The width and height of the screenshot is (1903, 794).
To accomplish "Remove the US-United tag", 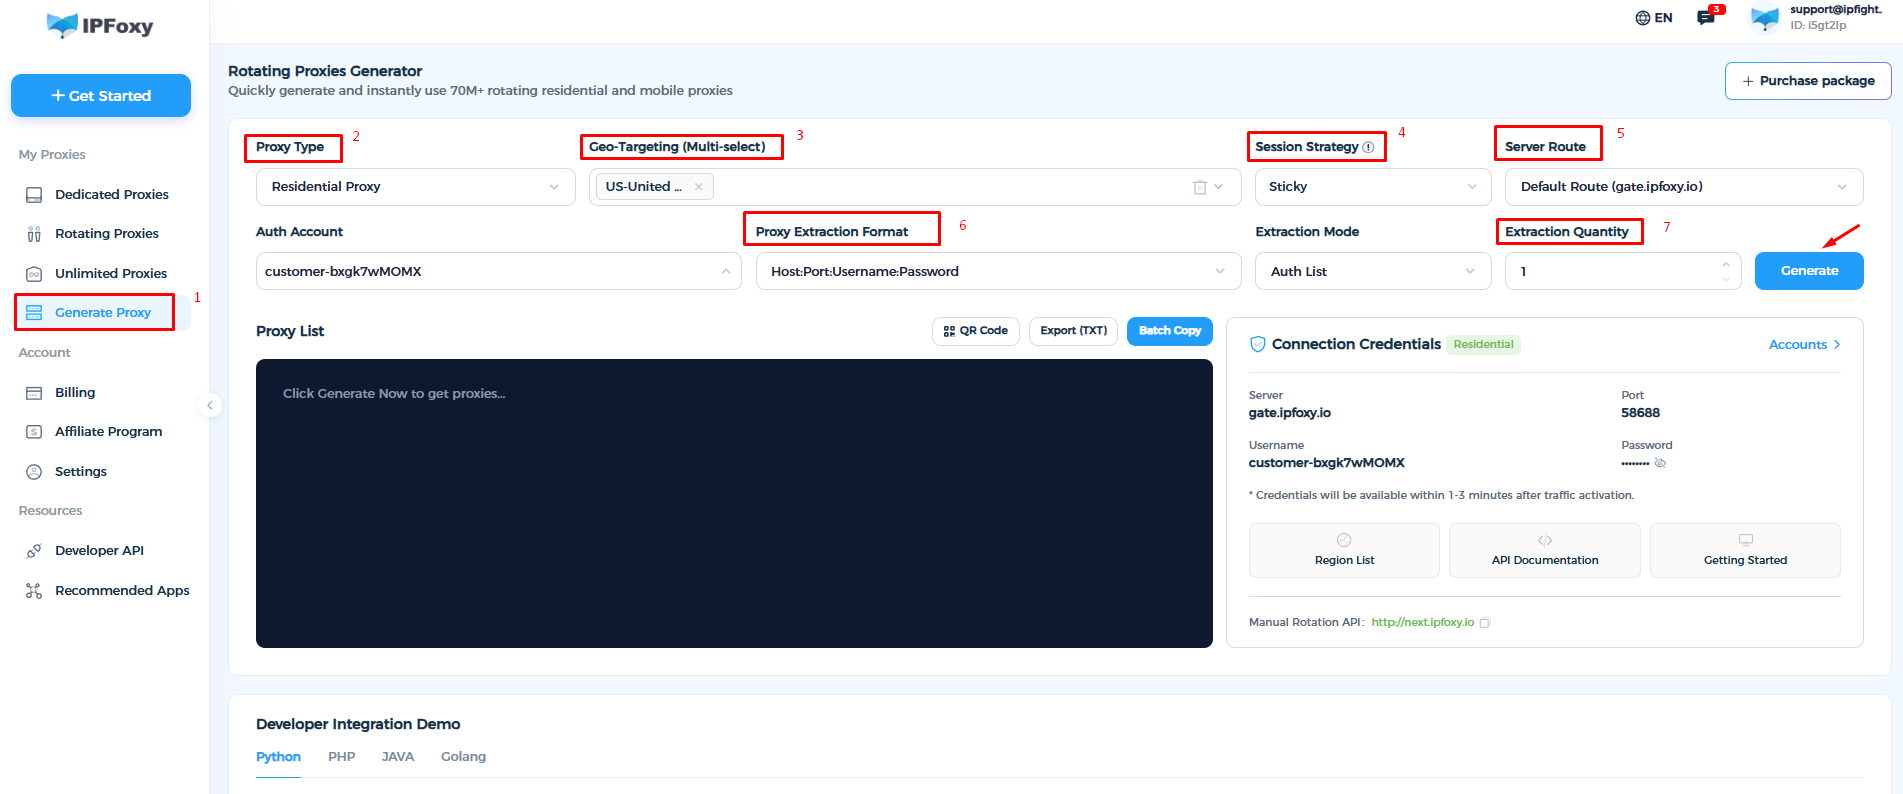I will (698, 187).
